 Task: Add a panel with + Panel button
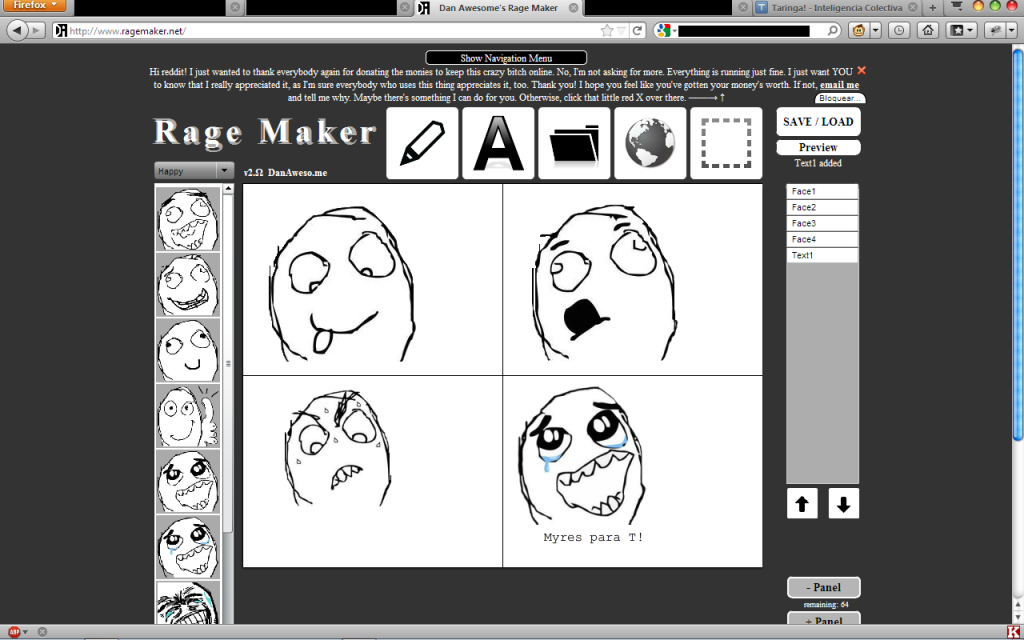tap(824, 619)
